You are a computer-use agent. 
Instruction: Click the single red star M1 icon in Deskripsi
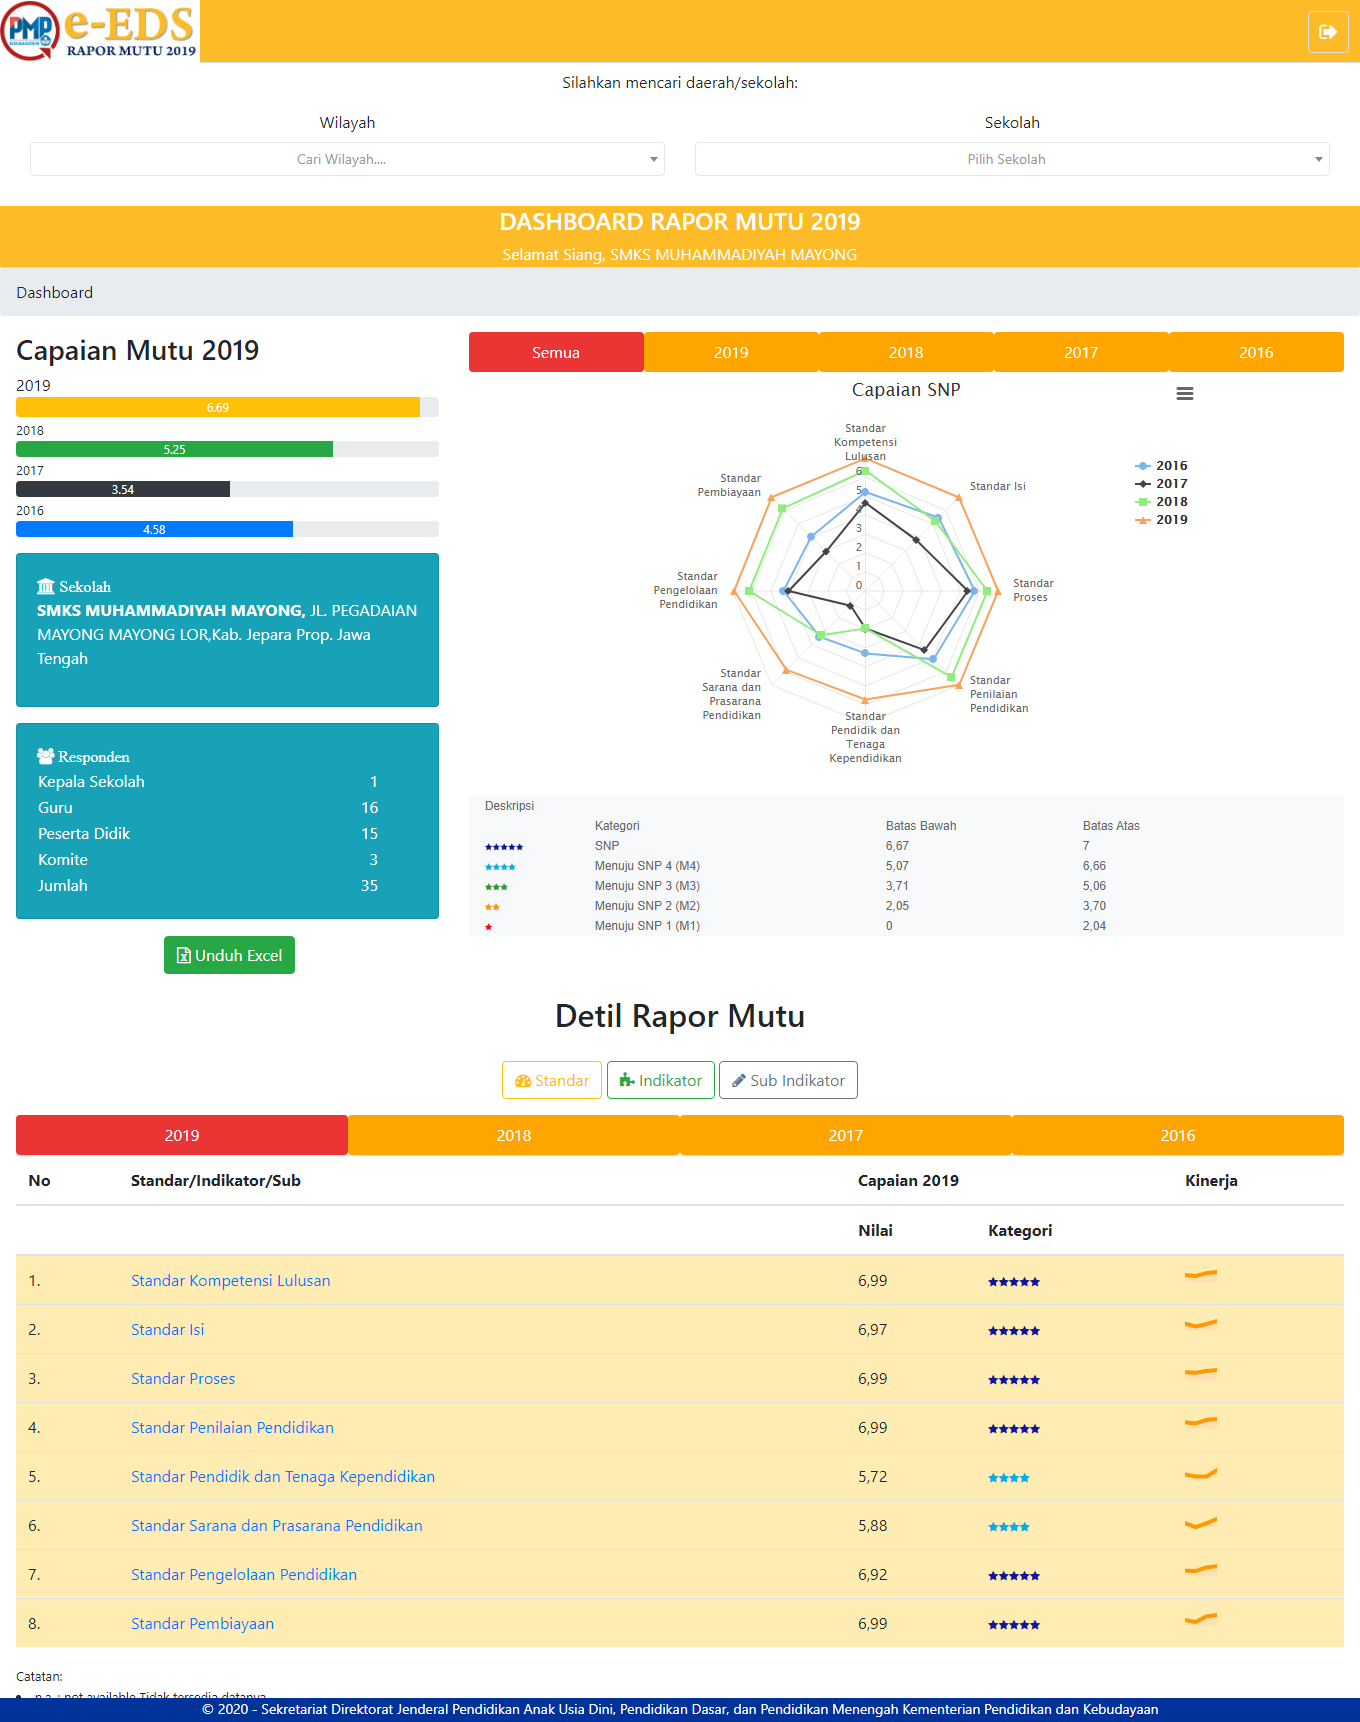click(489, 927)
